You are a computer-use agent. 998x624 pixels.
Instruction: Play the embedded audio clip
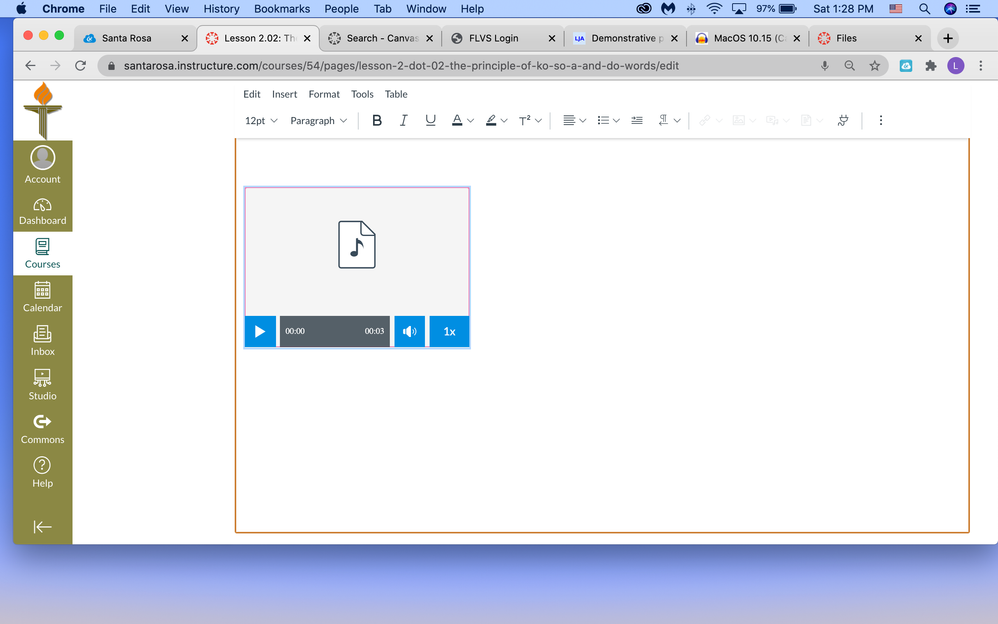(260, 331)
